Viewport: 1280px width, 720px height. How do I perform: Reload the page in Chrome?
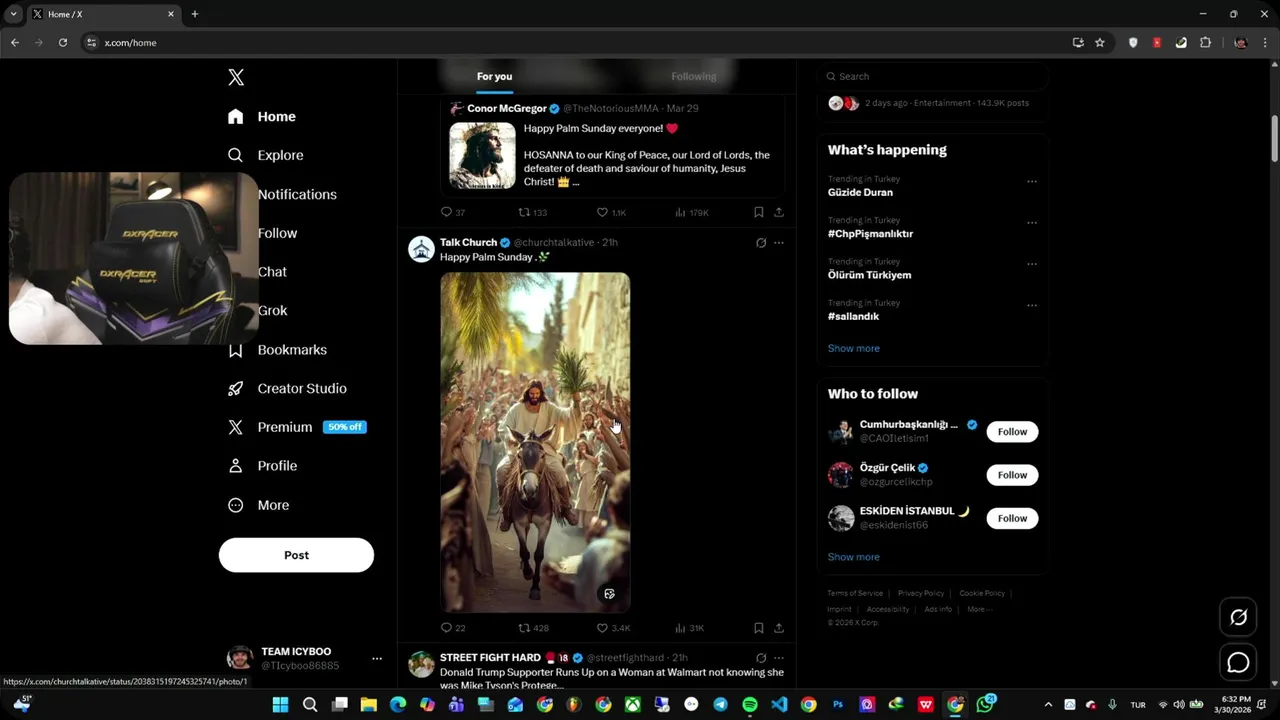coord(63,43)
